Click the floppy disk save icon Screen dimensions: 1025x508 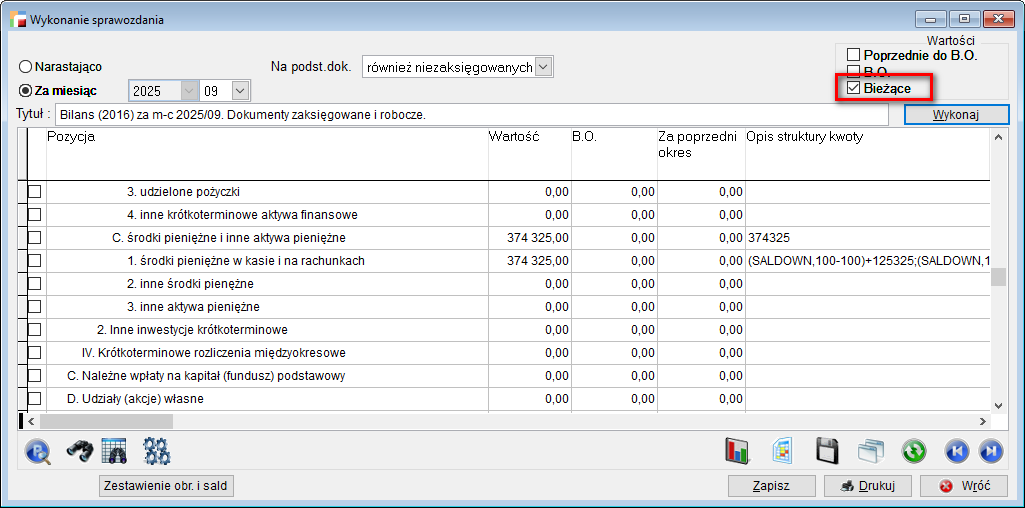tap(826, 451)
